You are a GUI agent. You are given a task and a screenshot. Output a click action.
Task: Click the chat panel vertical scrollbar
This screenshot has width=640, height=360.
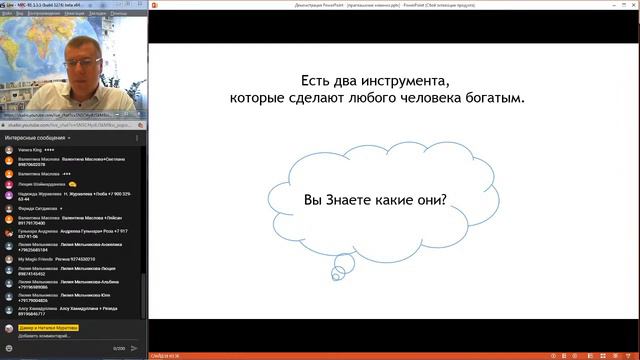(x=143, y=296)
